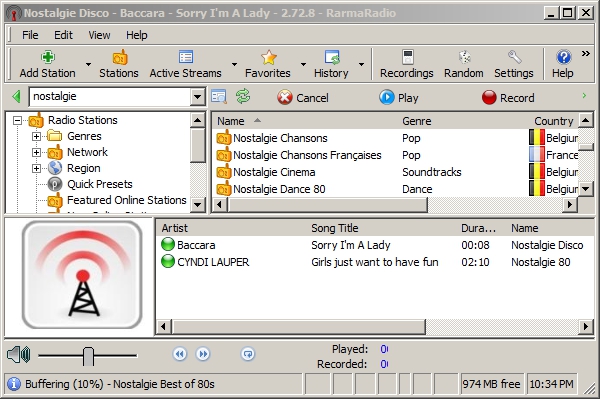Click the station list horizontal scrollbar thumb
The image size is (600, 399).
328,205
